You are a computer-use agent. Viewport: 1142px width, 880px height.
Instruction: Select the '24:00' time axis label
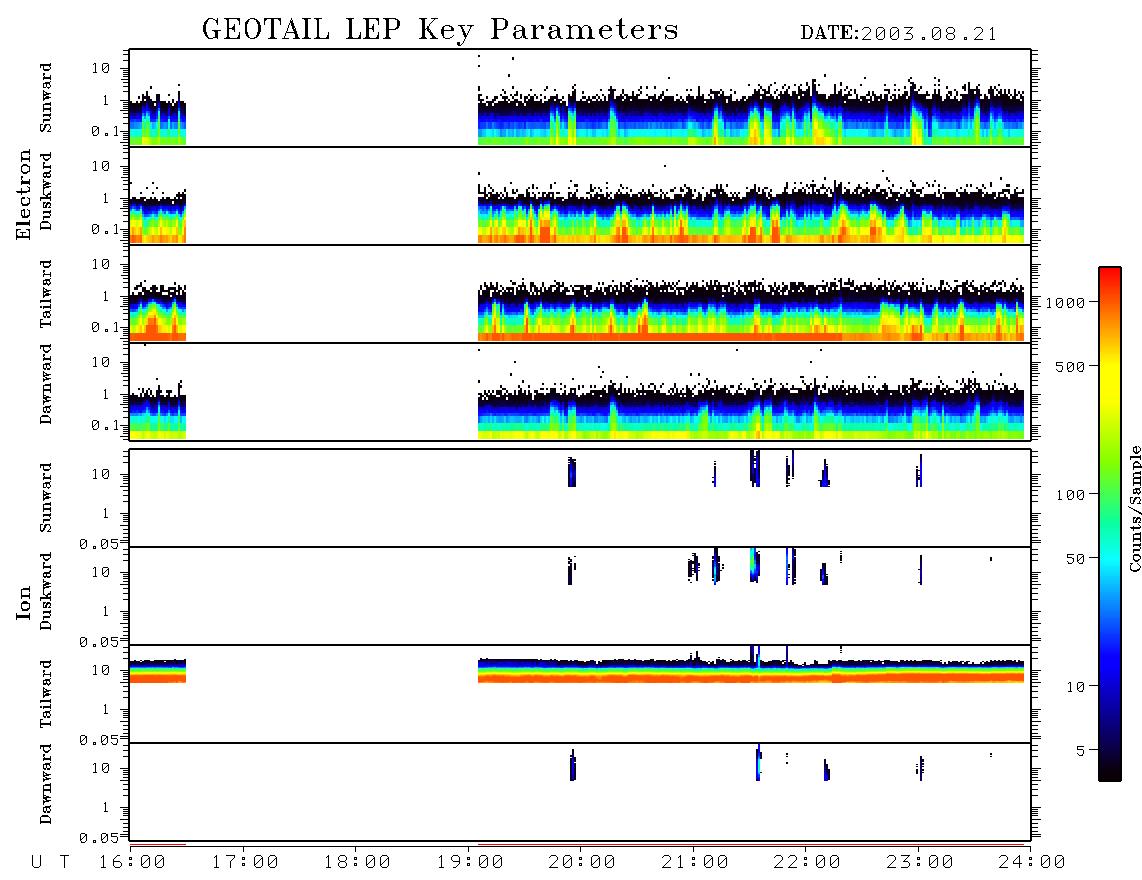tap(1032, 863)
